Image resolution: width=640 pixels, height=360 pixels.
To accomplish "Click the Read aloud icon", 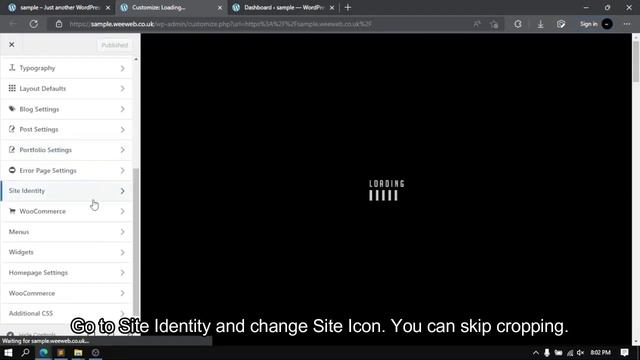I will point(477,24).
